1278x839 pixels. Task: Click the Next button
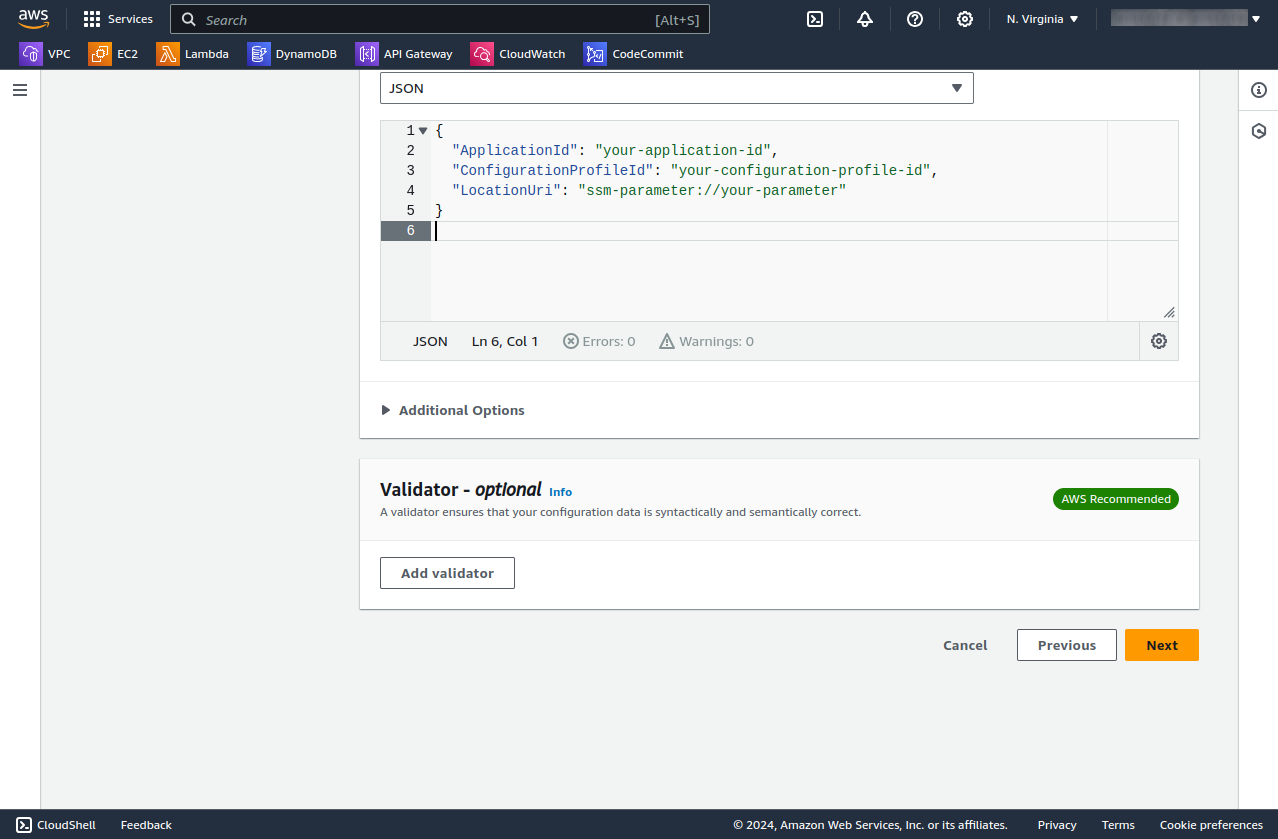1162,645
